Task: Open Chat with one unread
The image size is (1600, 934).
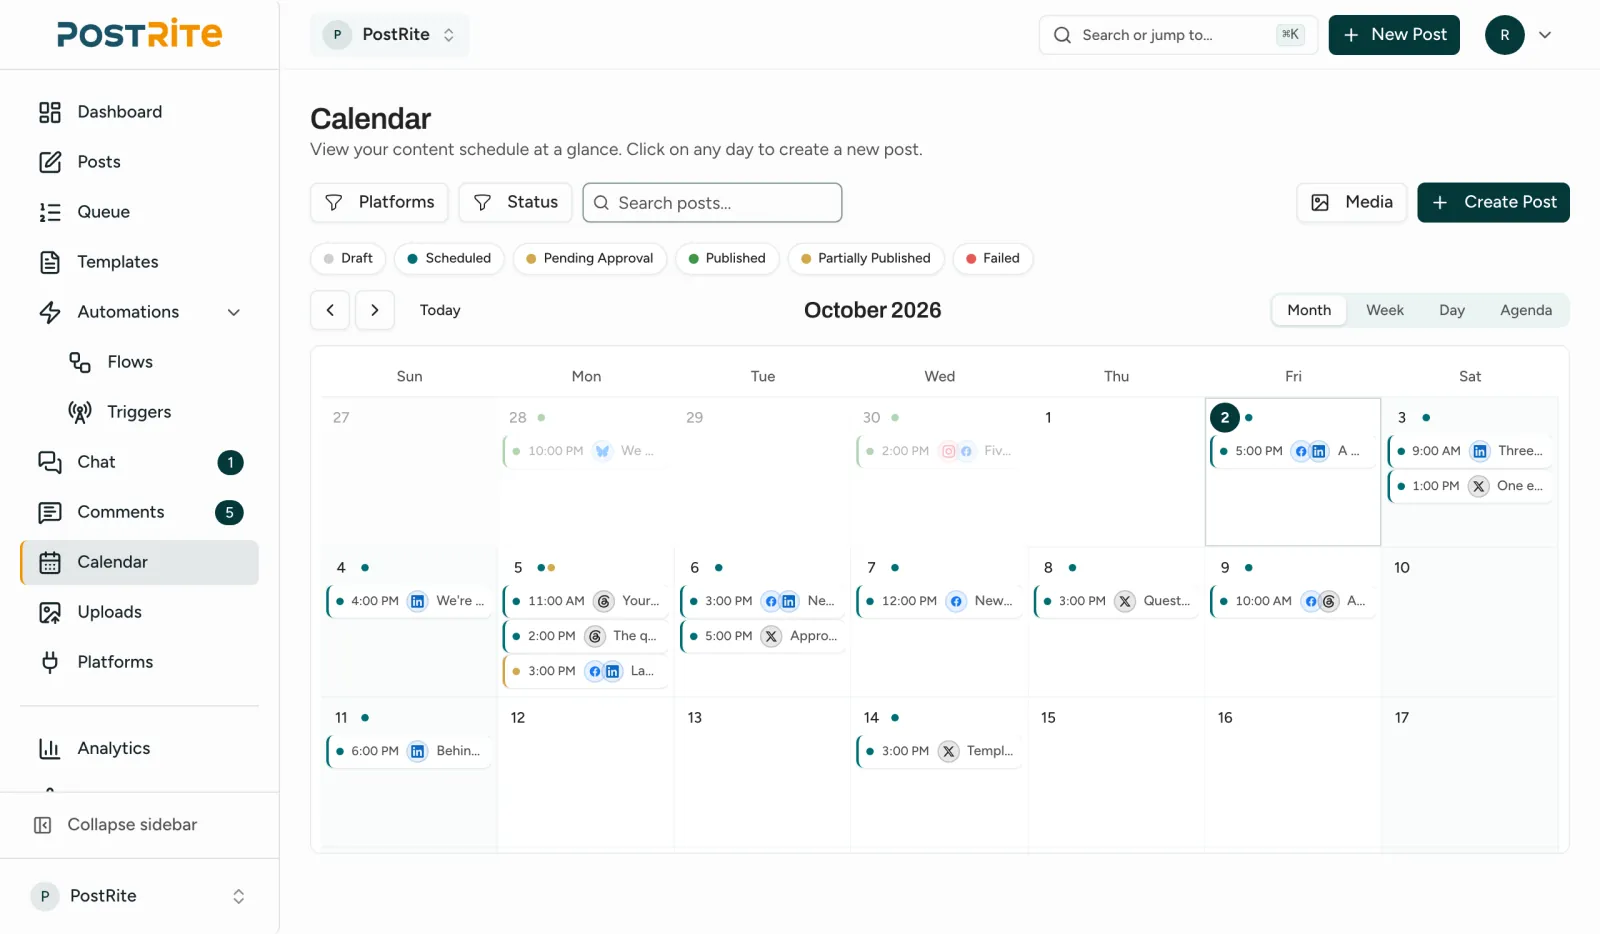Action: [x=139, y=462]
